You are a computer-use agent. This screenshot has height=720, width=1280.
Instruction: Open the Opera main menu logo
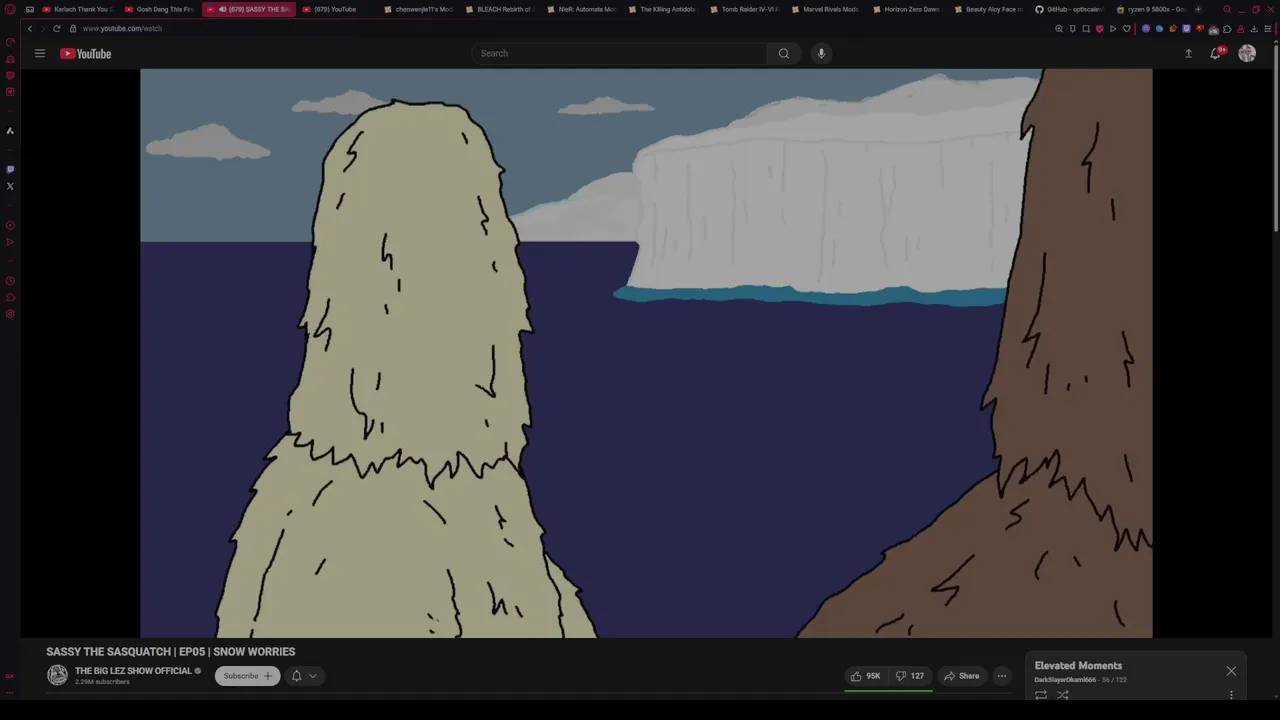pyautogui.click(x=10, y=9)
